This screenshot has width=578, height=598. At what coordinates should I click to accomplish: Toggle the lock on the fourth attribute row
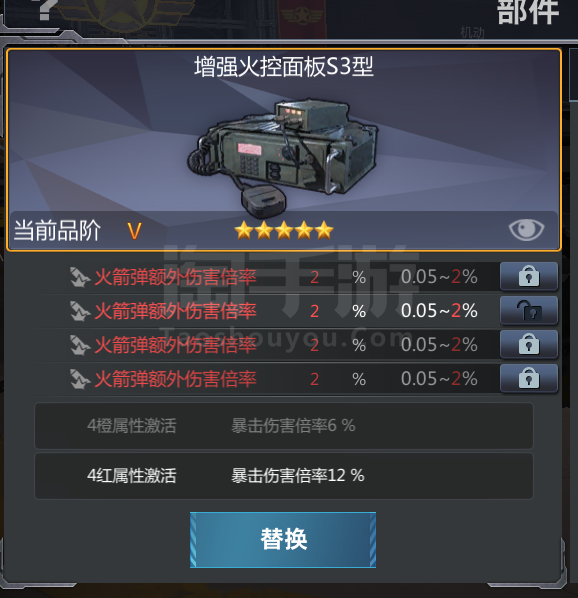(x=529, y=378)
